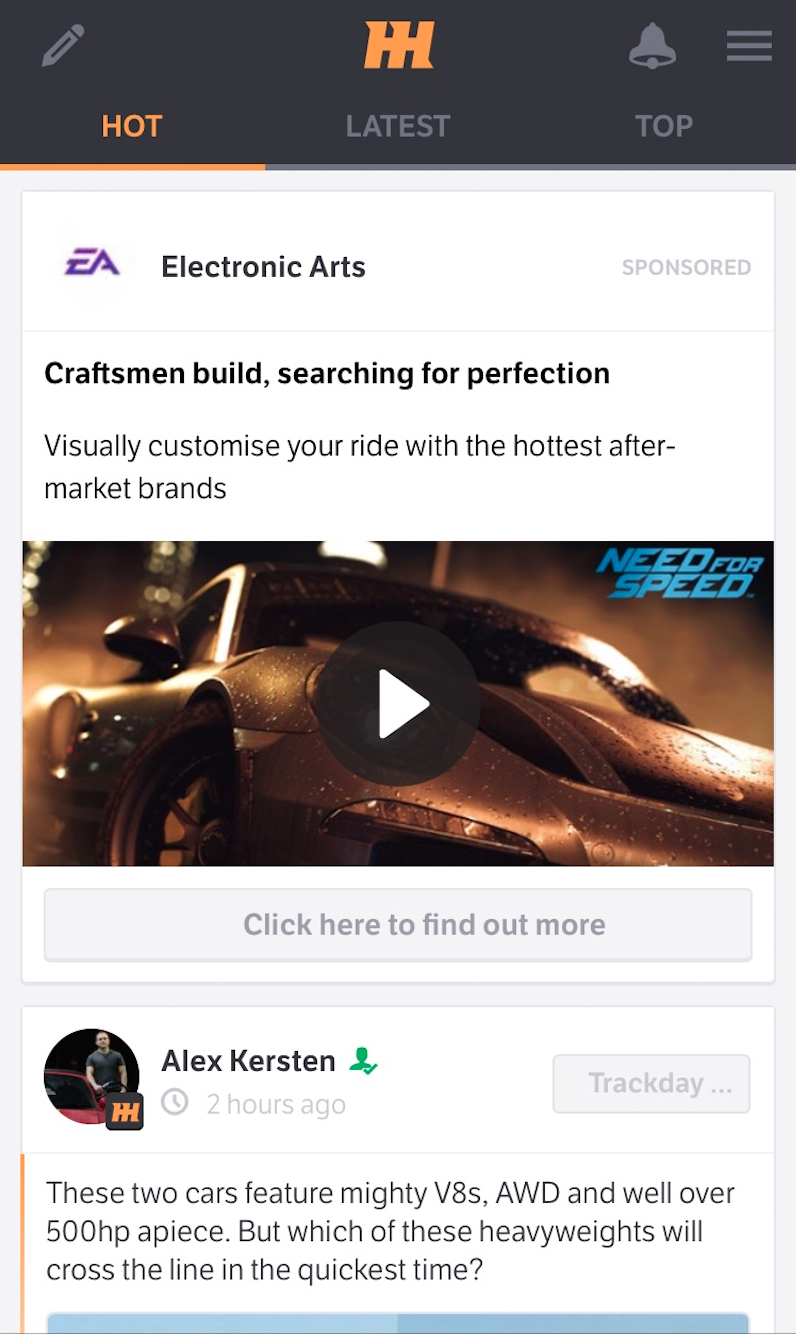Play the Need for Speed video
The image size is (796, 1334).
pos(399,703)
